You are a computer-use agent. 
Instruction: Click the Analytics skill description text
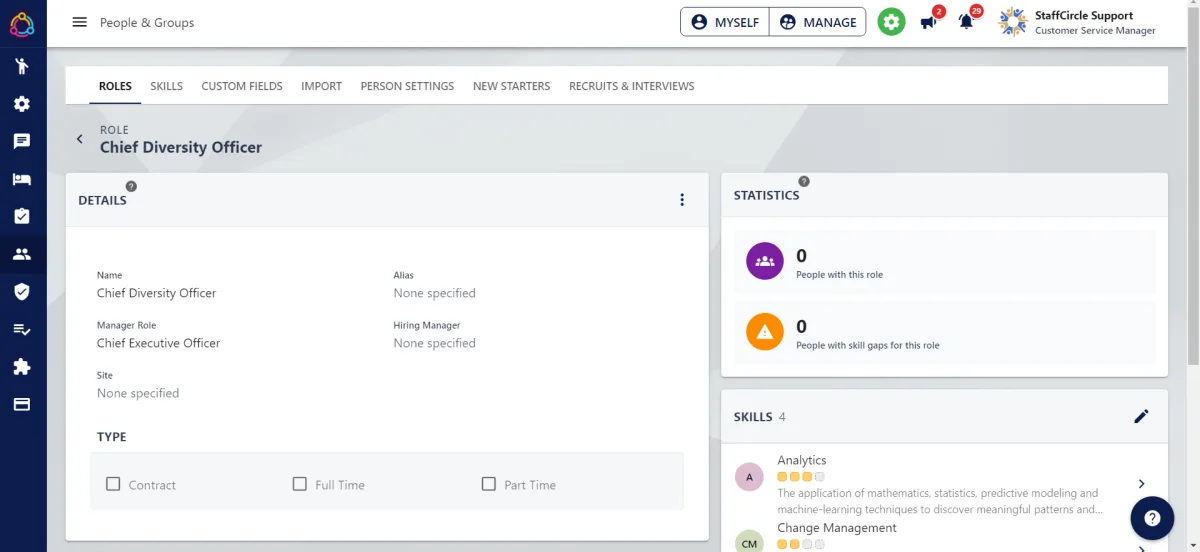(940, 501)
